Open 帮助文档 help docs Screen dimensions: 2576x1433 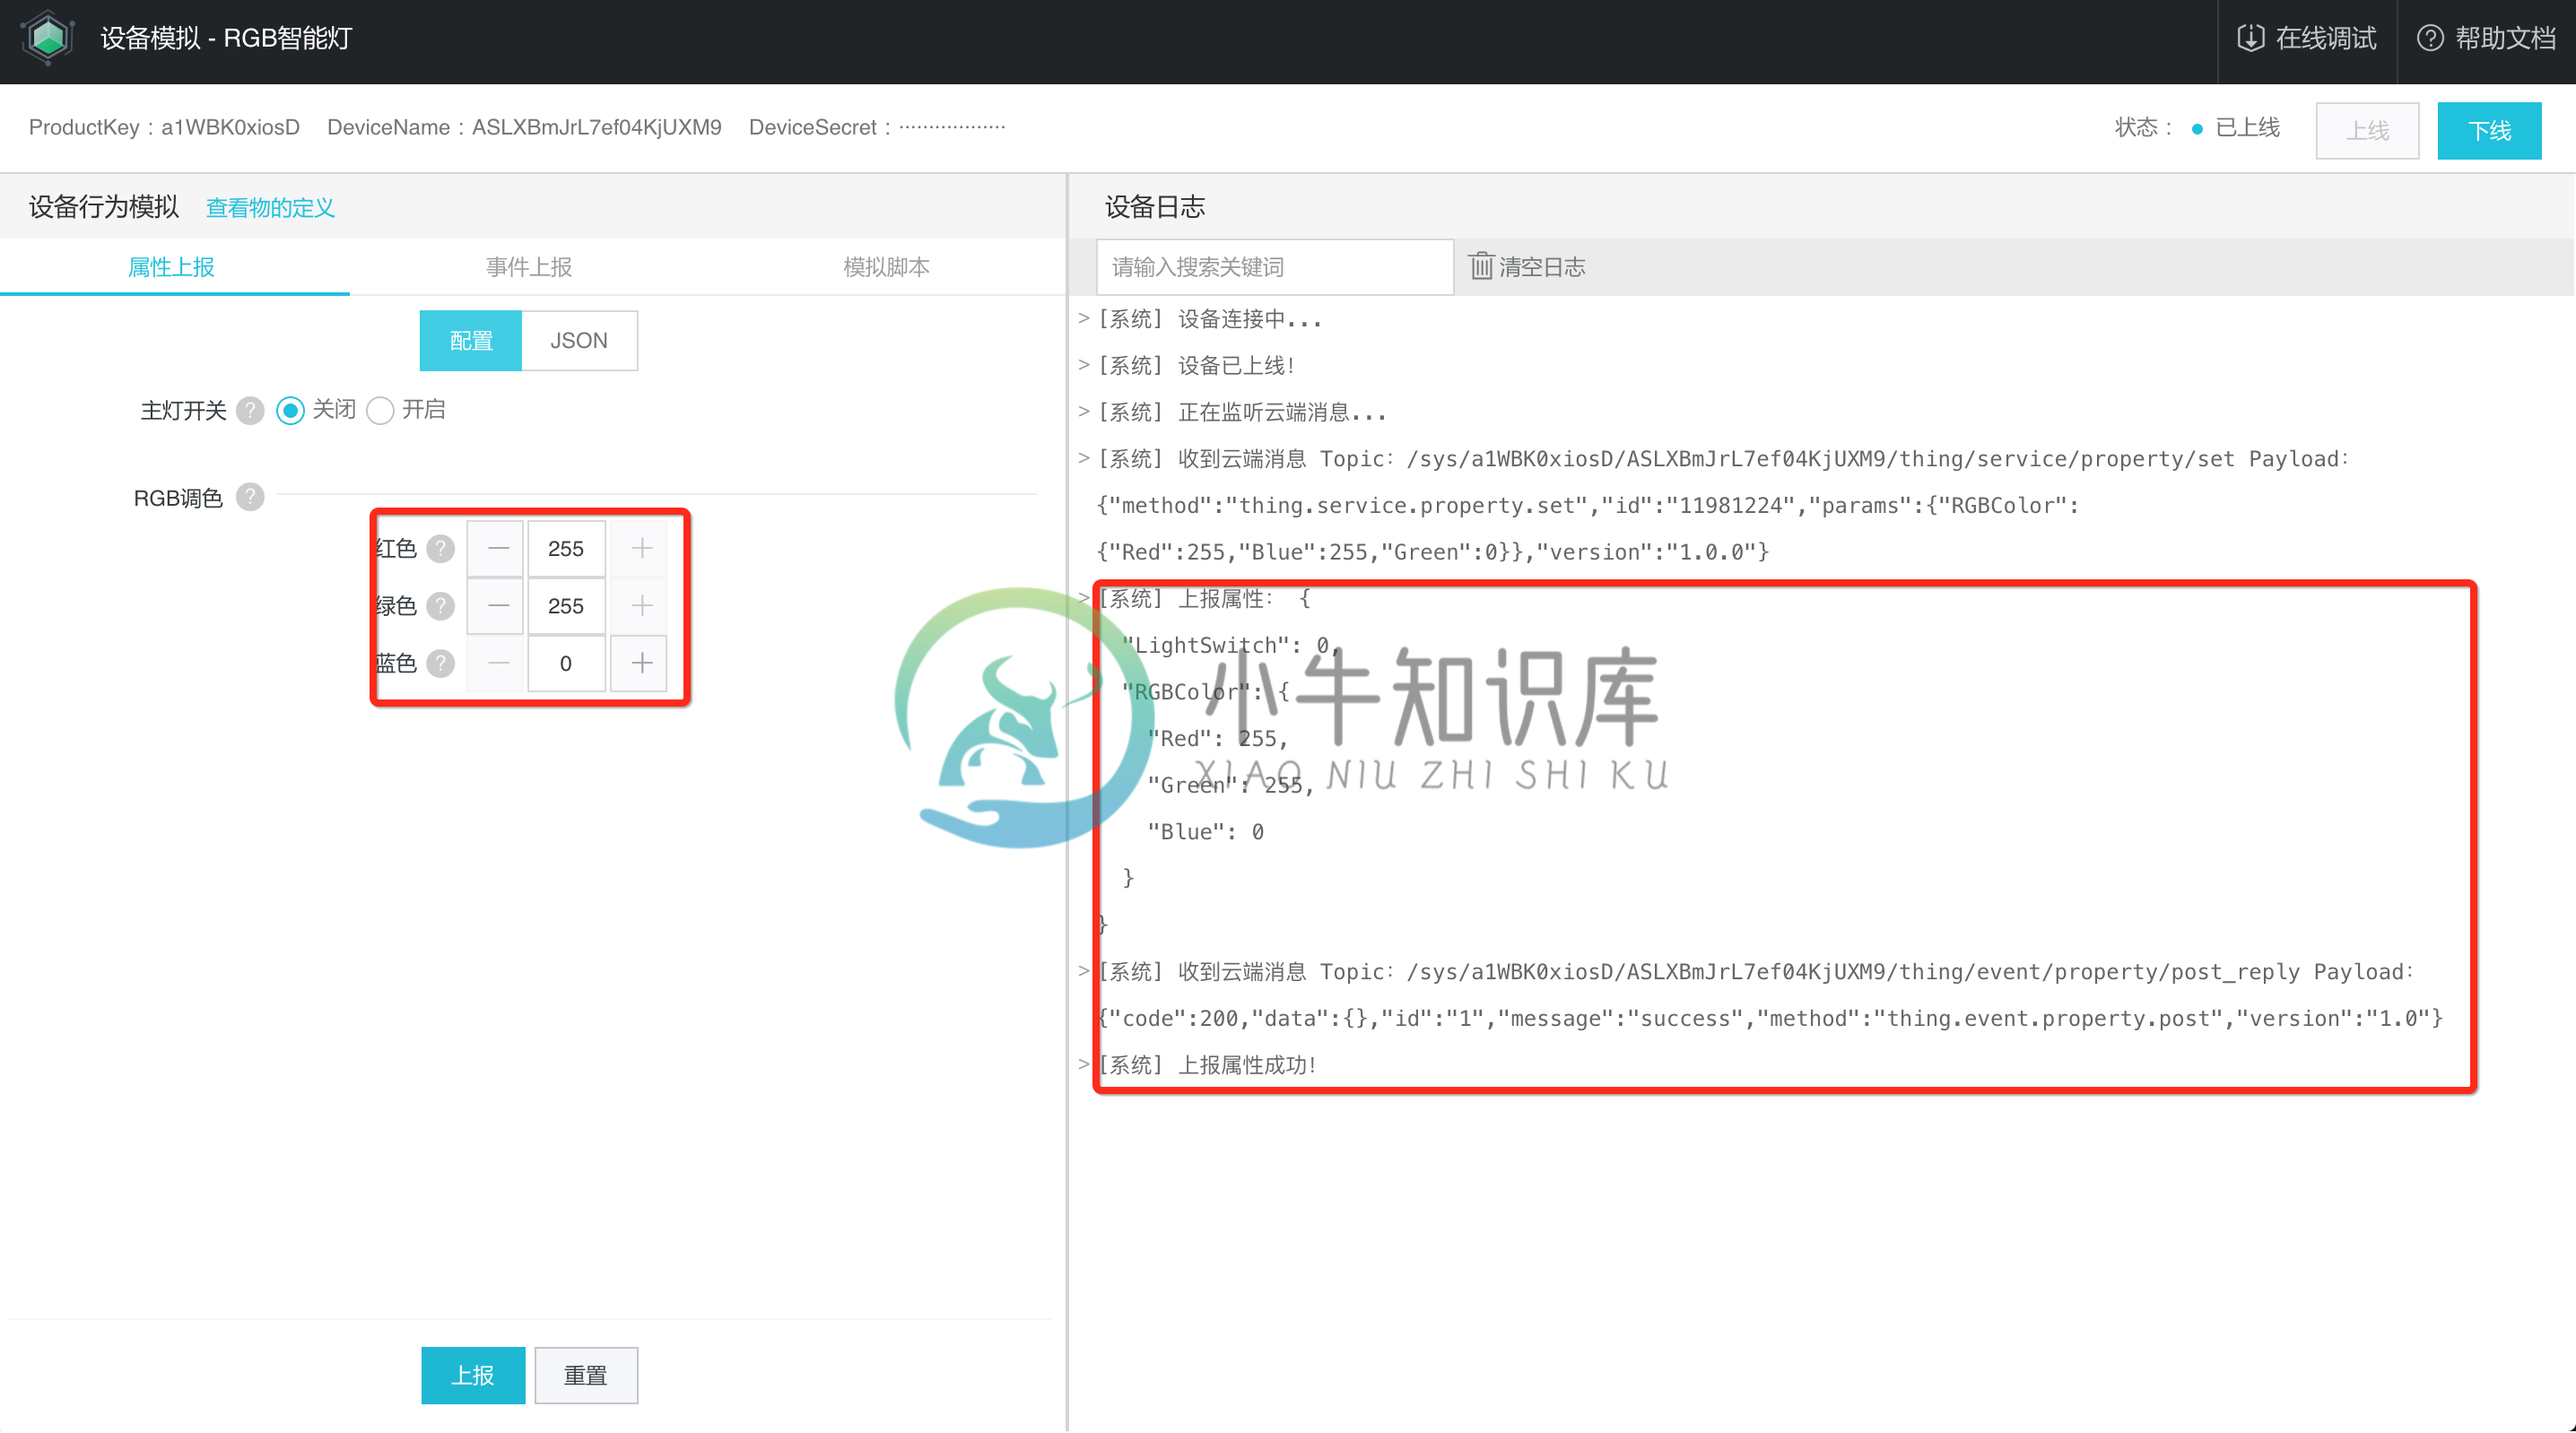pos(2486,39)
